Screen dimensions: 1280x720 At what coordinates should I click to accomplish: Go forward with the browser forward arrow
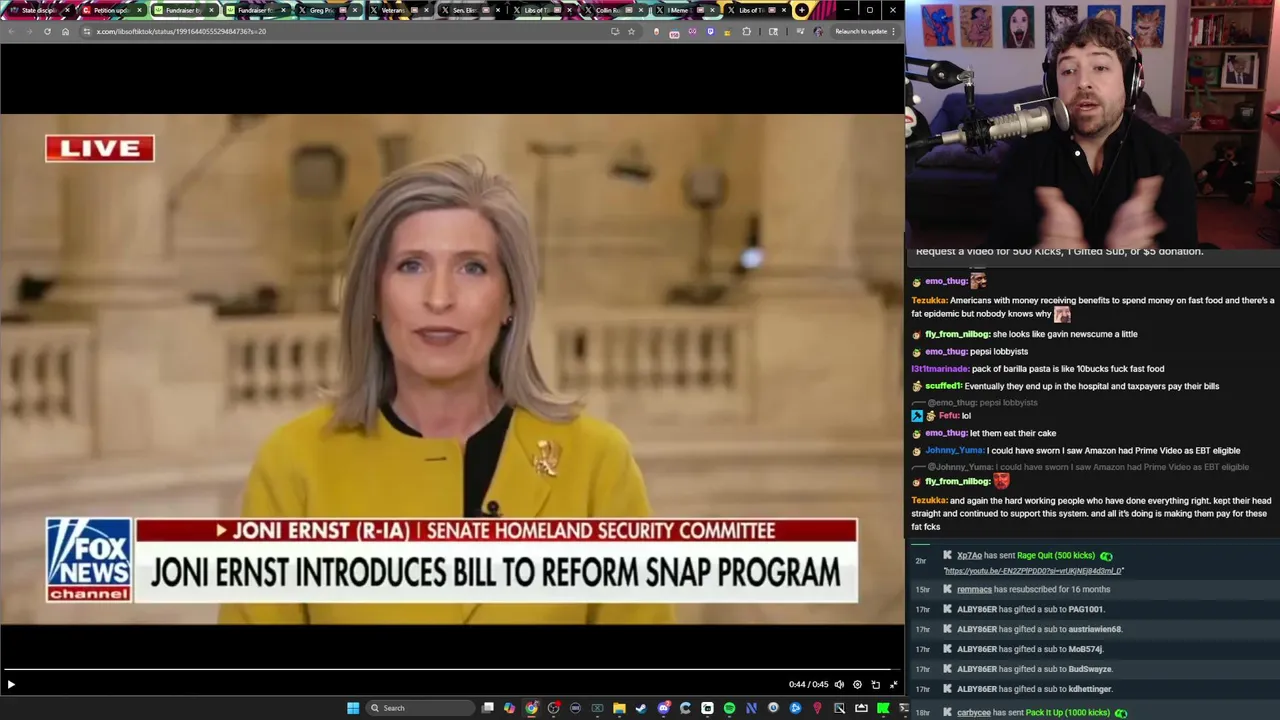(29, 31)
